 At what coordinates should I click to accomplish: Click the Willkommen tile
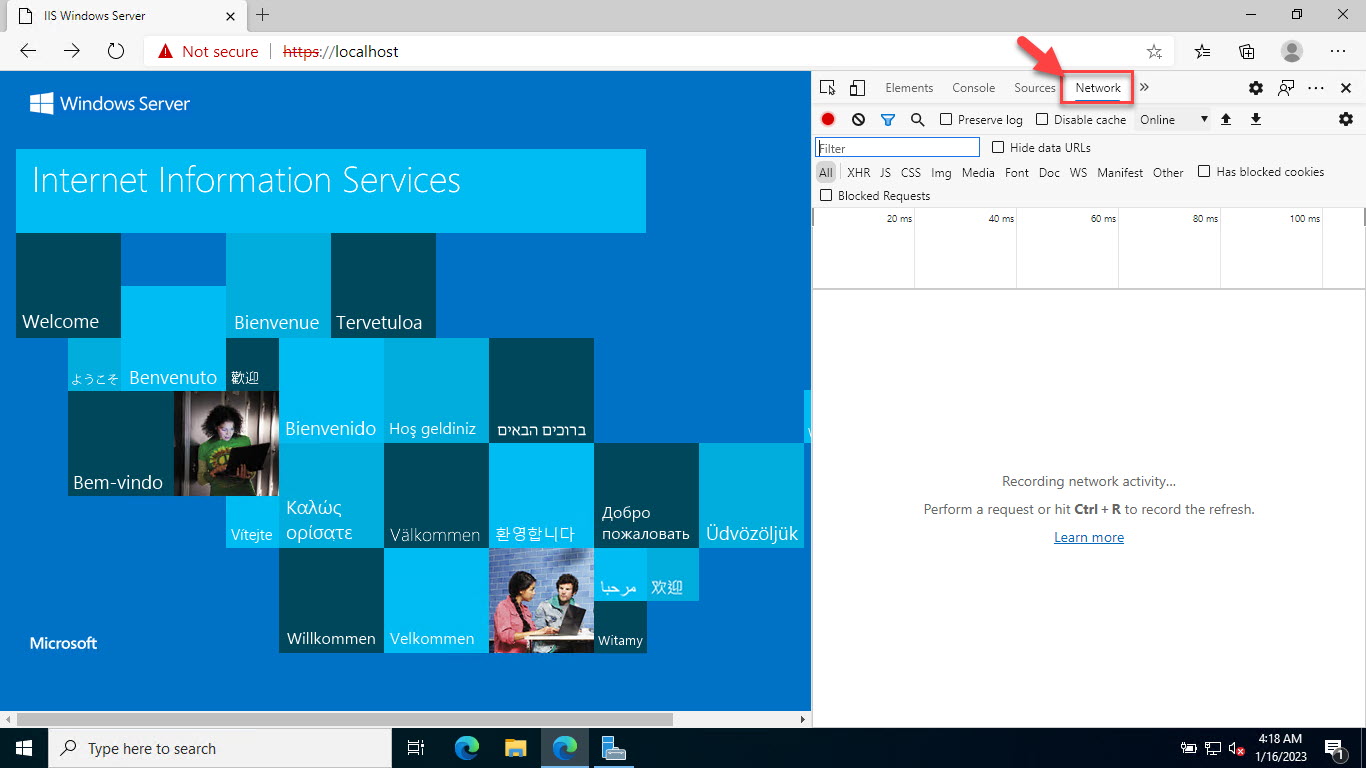[x=331, y=600]
